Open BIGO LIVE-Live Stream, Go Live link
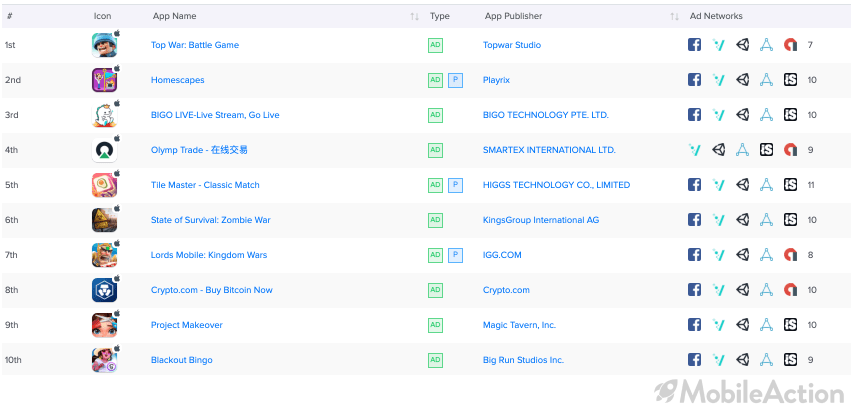 pos(215,115)
